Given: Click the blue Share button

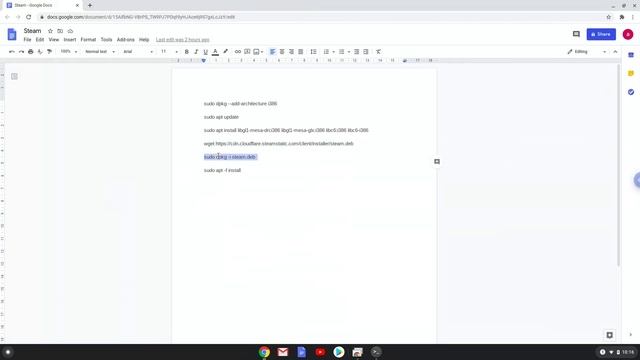Looking at the screenshot, I should [601, 34].
